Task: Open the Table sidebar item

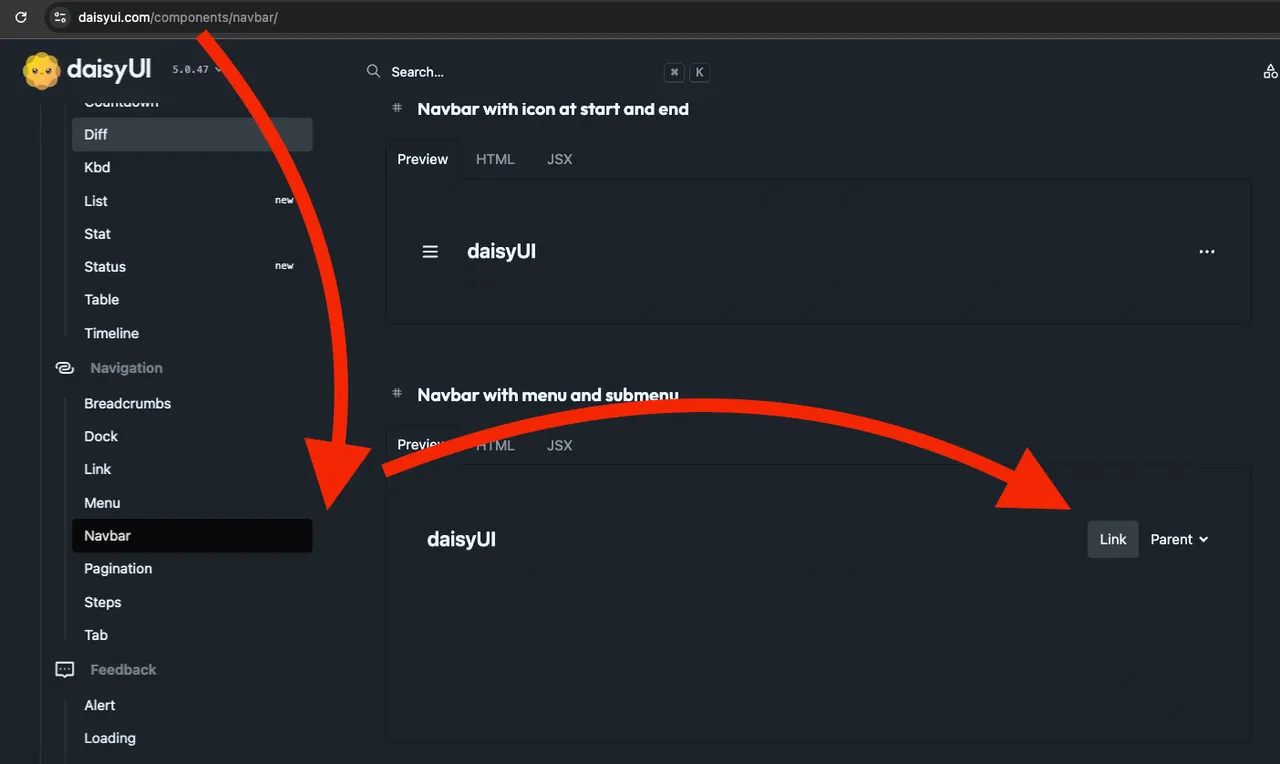Action: (192, 299)
